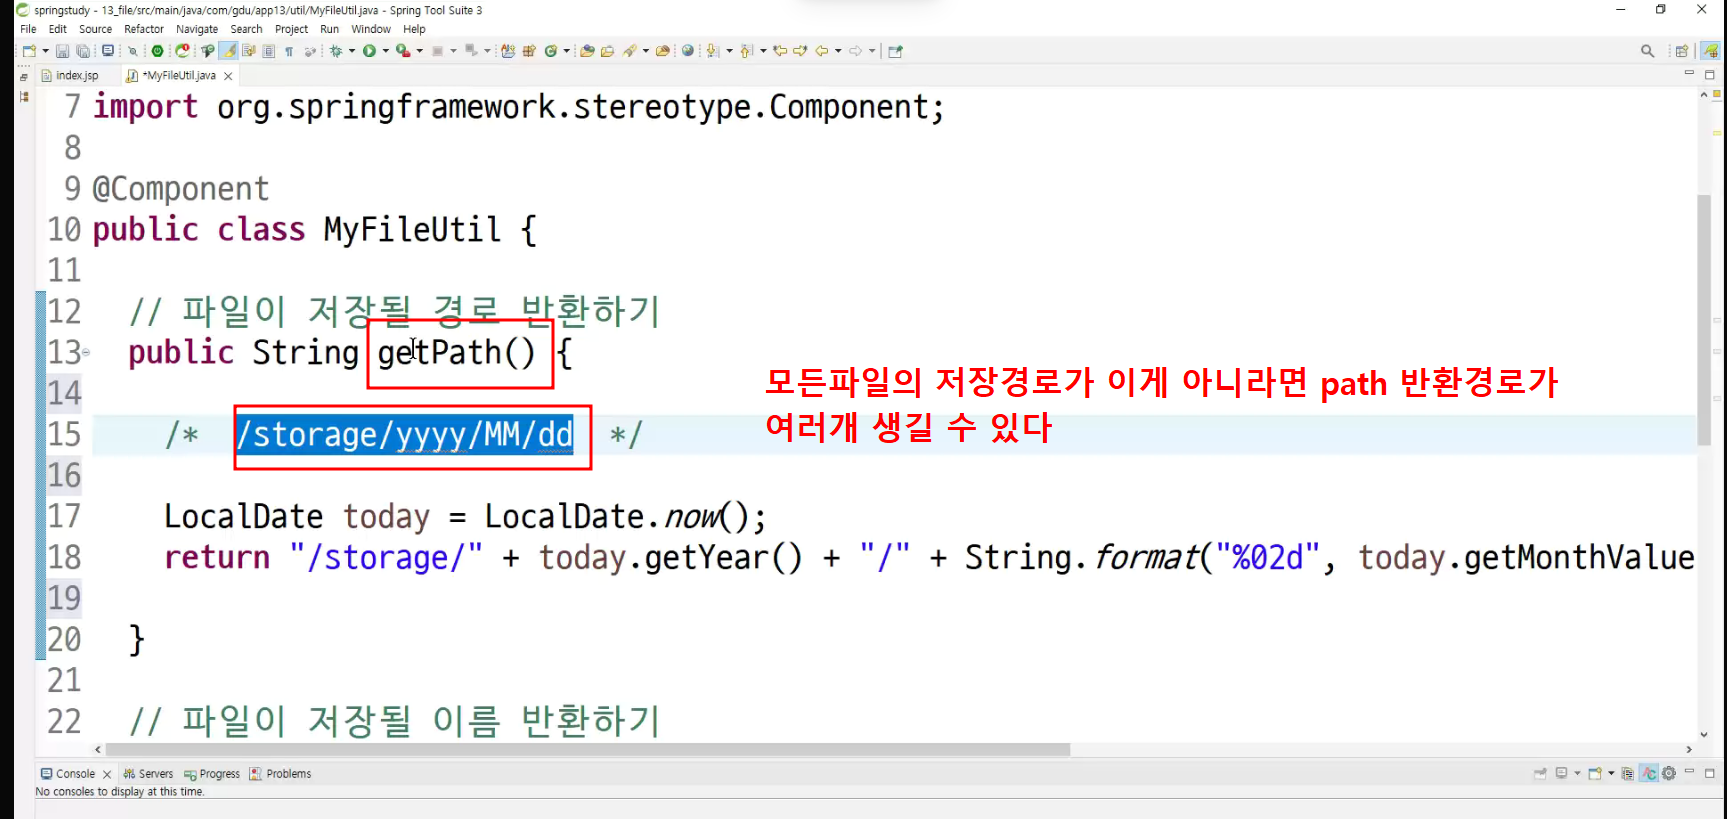1727x819 pixels.
Task: Click the Search flashlight toolbar icon
Action: pyautogui.click(x=630, y=51)
